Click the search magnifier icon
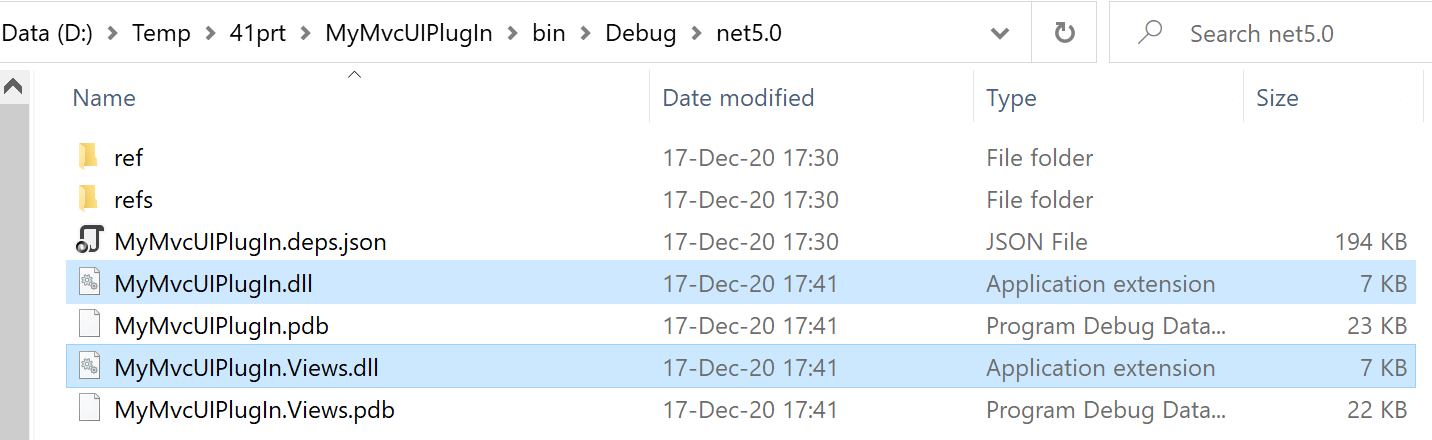Image resolution: width=1432 pixels, height=440 pixels. 1150,33
